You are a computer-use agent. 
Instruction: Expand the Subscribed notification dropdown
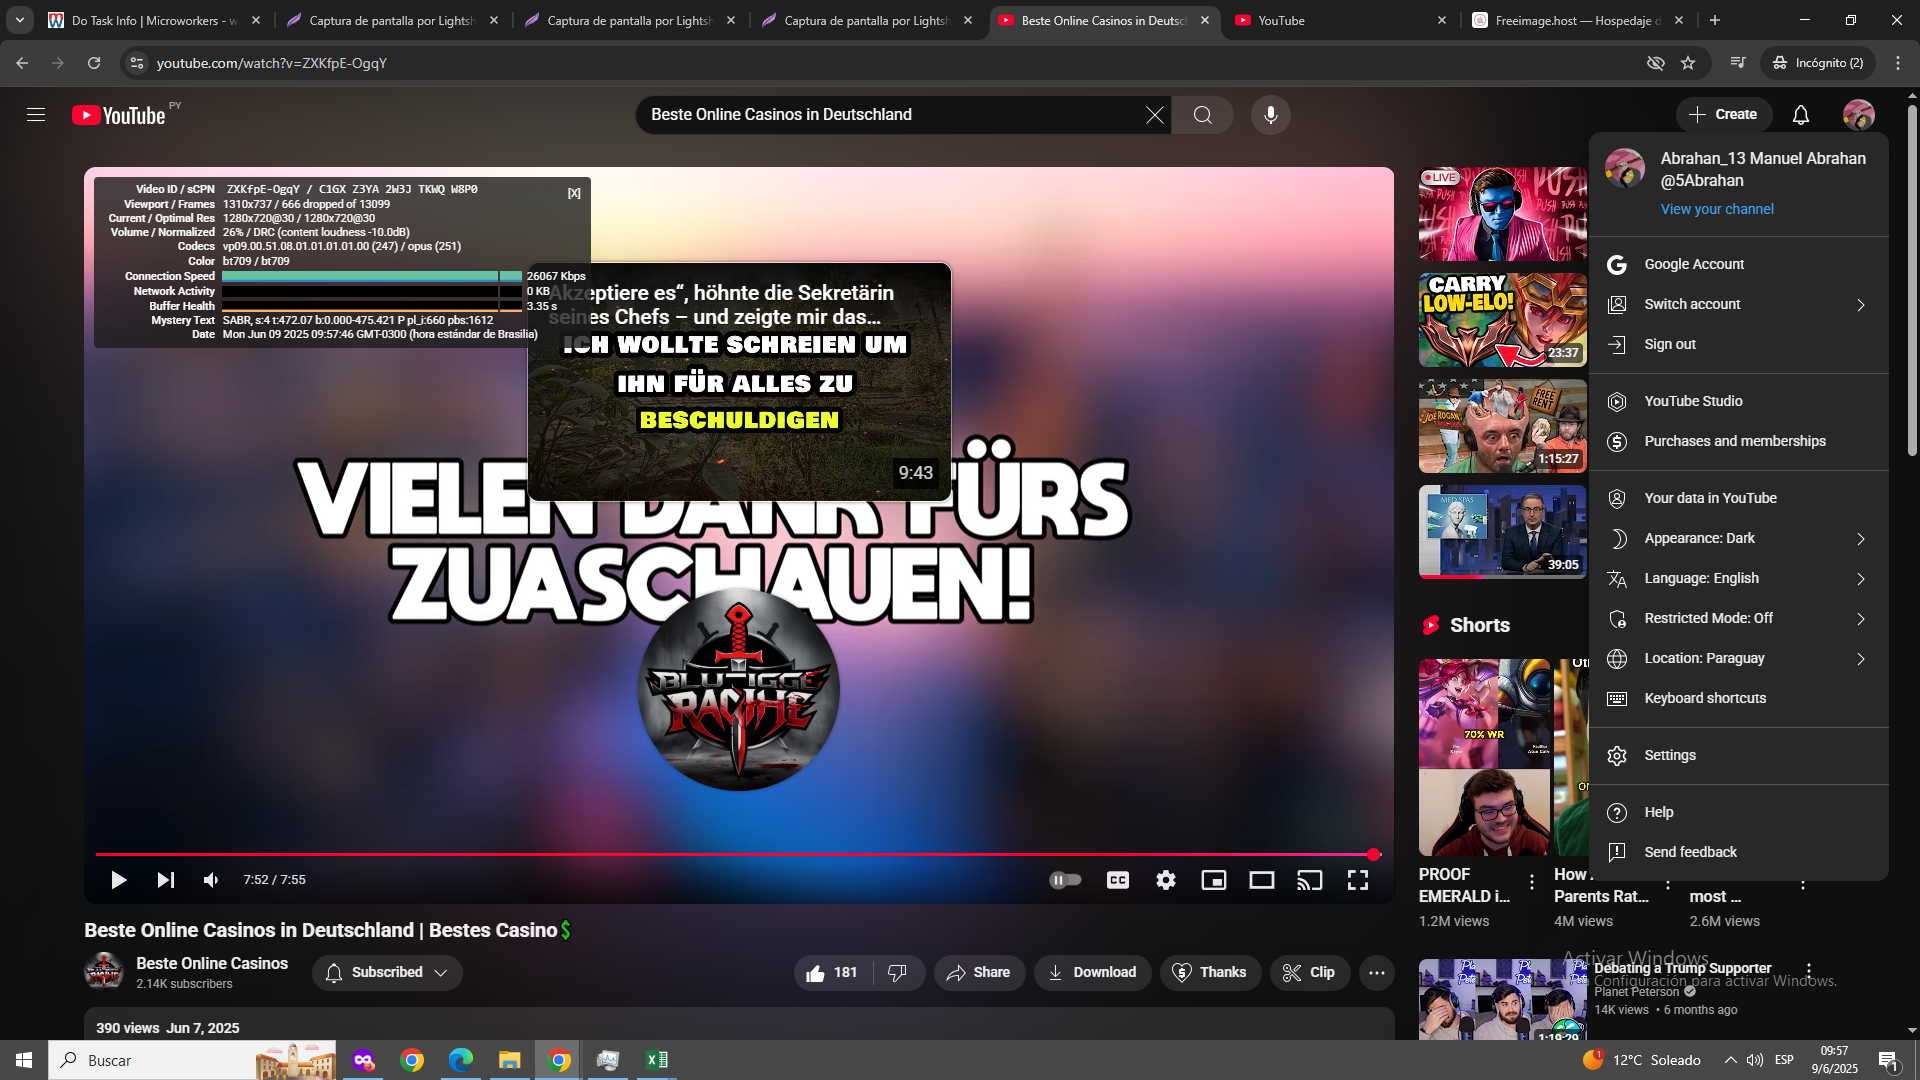point(387,973)
